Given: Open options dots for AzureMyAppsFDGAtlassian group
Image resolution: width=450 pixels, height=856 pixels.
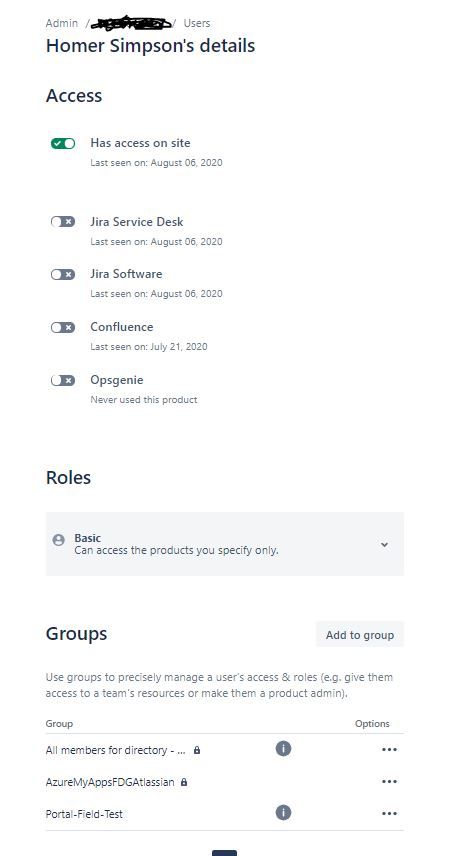Looking at the screenshot, I should tap(389, 782).
